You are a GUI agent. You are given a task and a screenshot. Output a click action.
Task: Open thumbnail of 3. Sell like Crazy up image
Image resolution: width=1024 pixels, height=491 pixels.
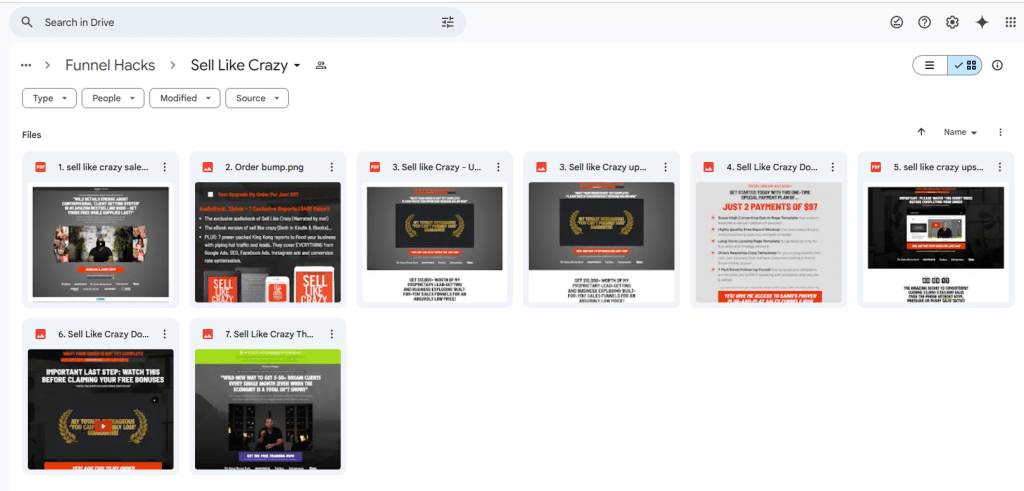pyautogui.click(x=601, y=243)
